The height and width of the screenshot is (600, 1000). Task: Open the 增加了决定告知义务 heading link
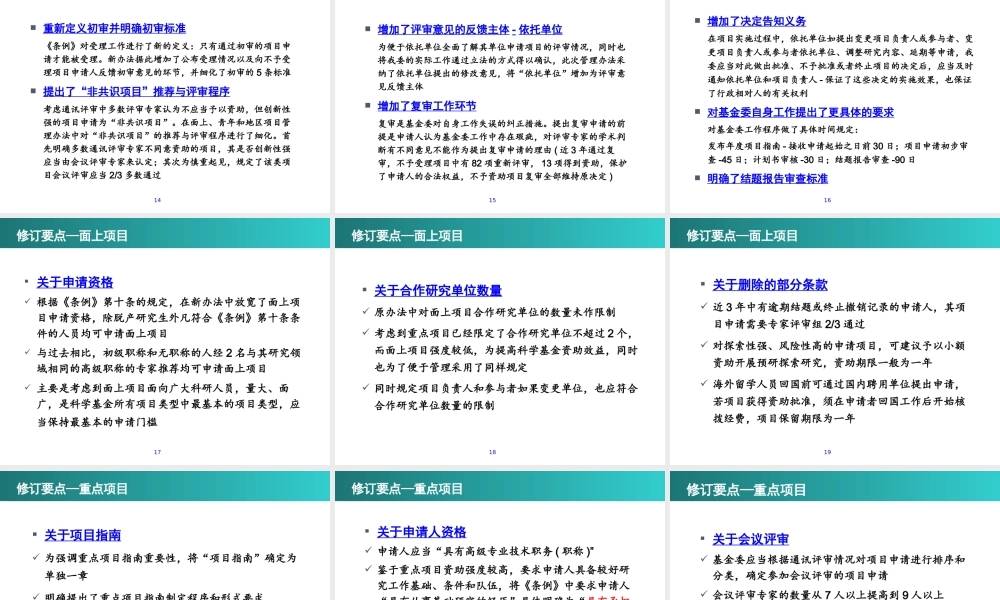pyautogui.click(x=756, y=22)
